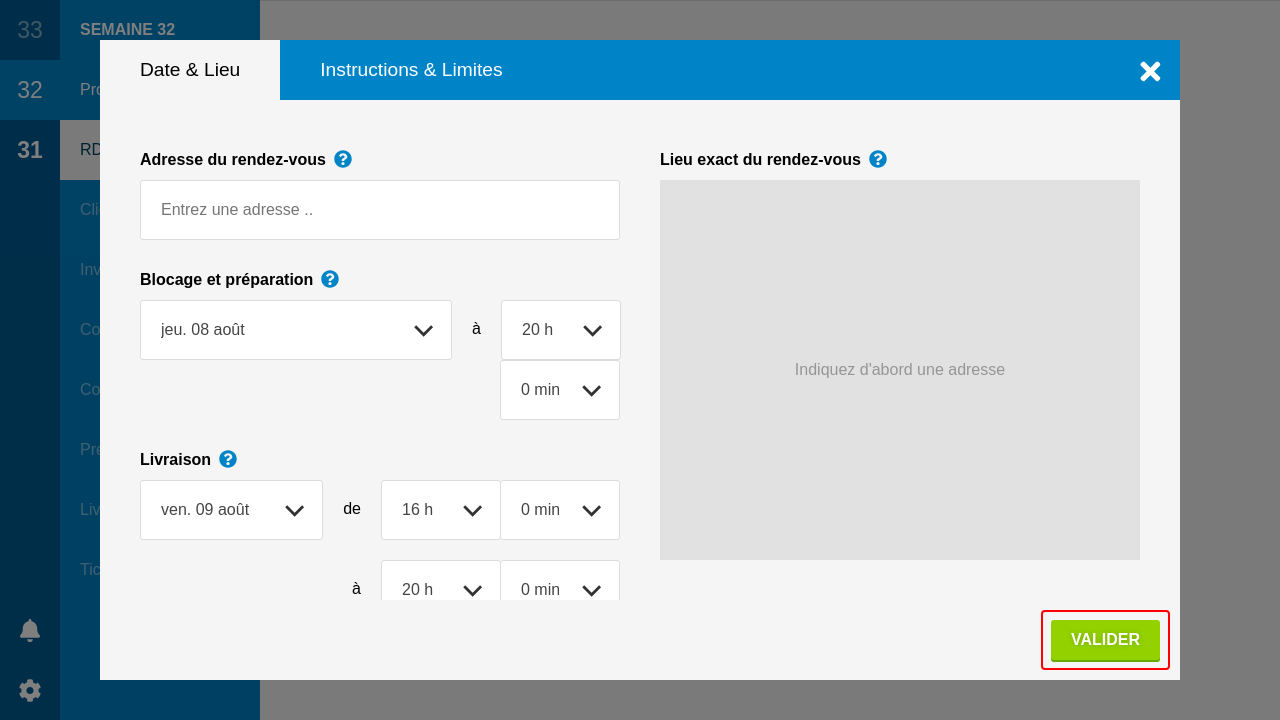Screen dimensions: 1280x720
Task: Close the dialog with the X icon
Action: 1150,71
